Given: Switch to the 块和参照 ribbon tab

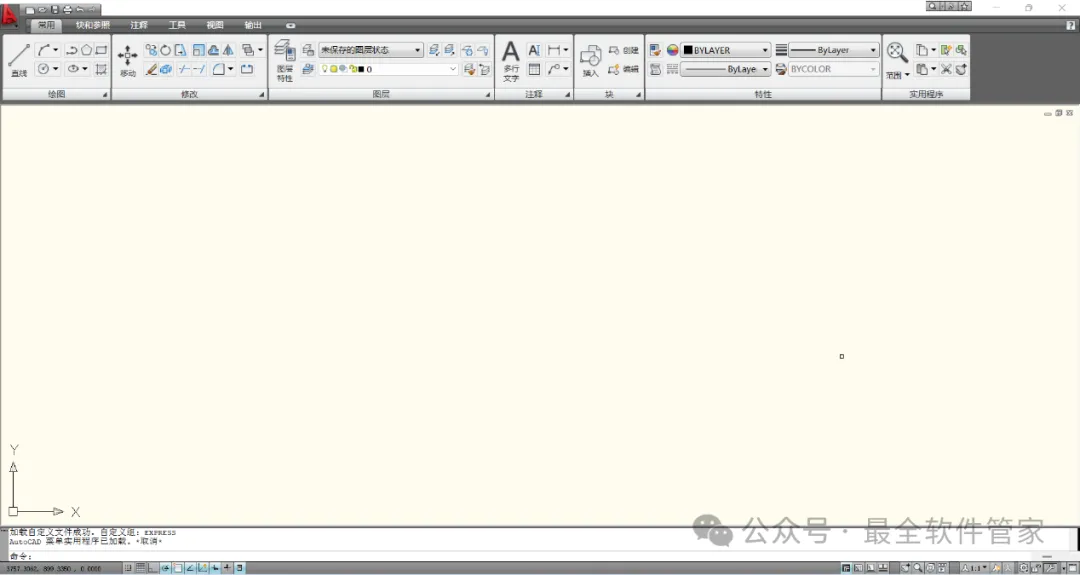Looking at the screenshot, I should tap(92, 25).
